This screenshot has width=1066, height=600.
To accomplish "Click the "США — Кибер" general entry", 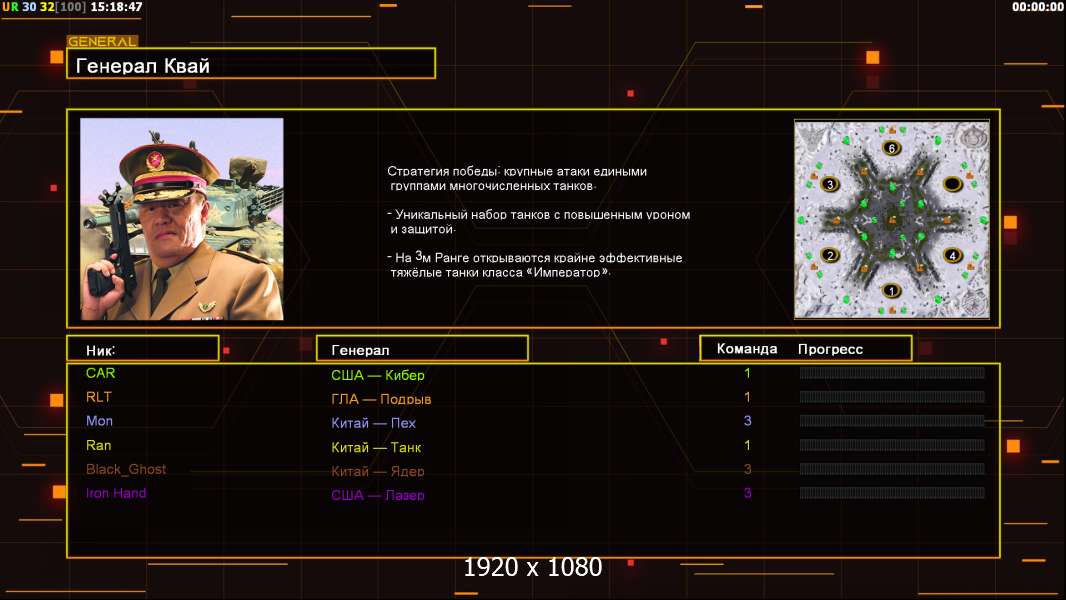I will pyautogui.click(x=378, y=375).
